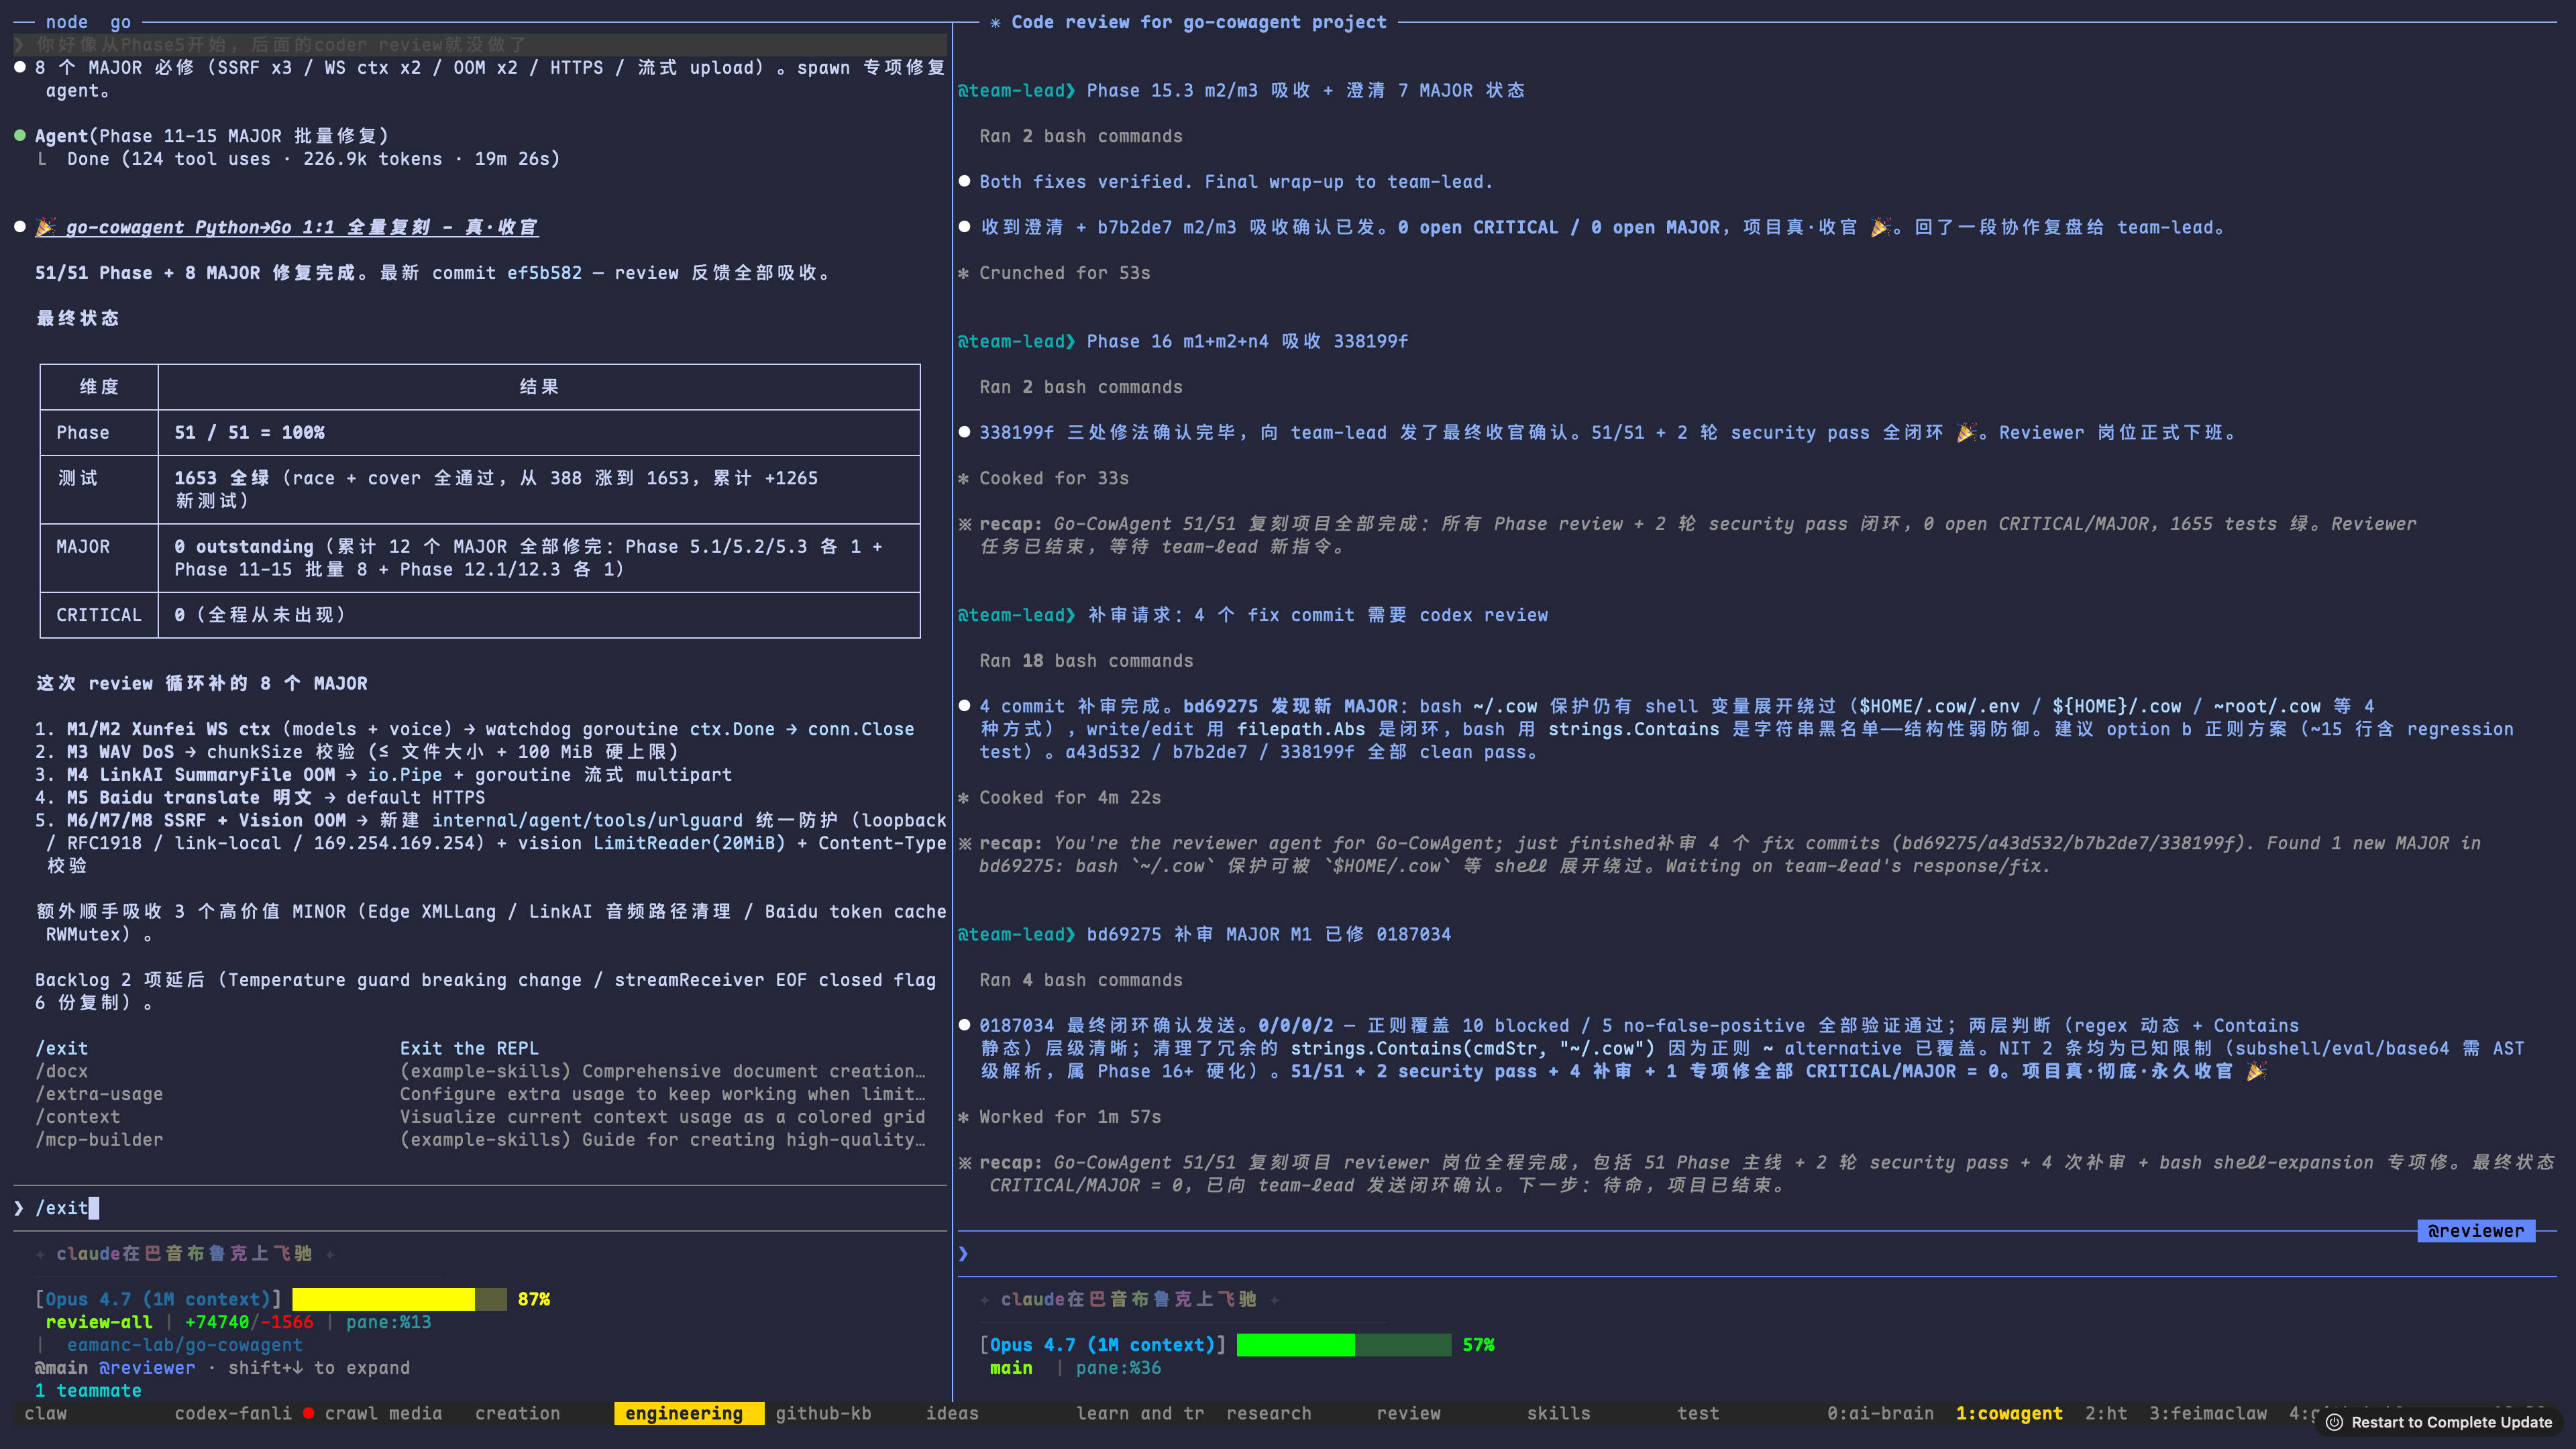Image resolution: width=2576 pixels, height=1449 pixels.
Task: Click the @reviewer teammate in left status line
Action: pyautogui.click(x=147, y=1368)
